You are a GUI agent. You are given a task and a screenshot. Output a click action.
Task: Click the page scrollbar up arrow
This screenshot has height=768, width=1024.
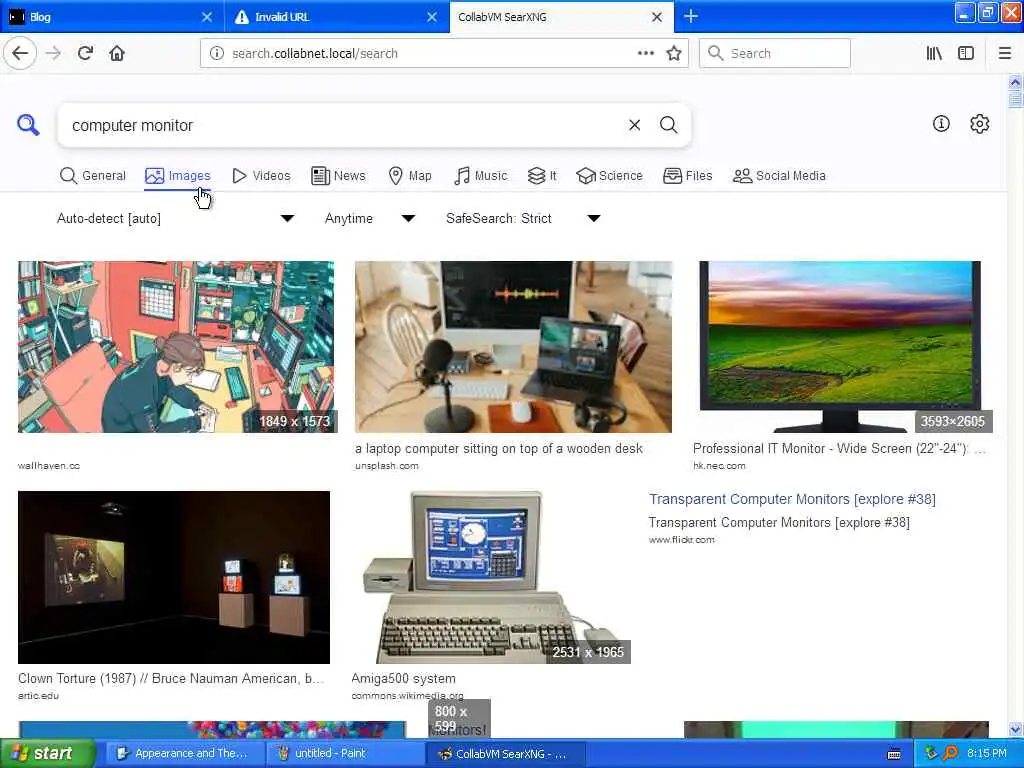point(1015,82)
